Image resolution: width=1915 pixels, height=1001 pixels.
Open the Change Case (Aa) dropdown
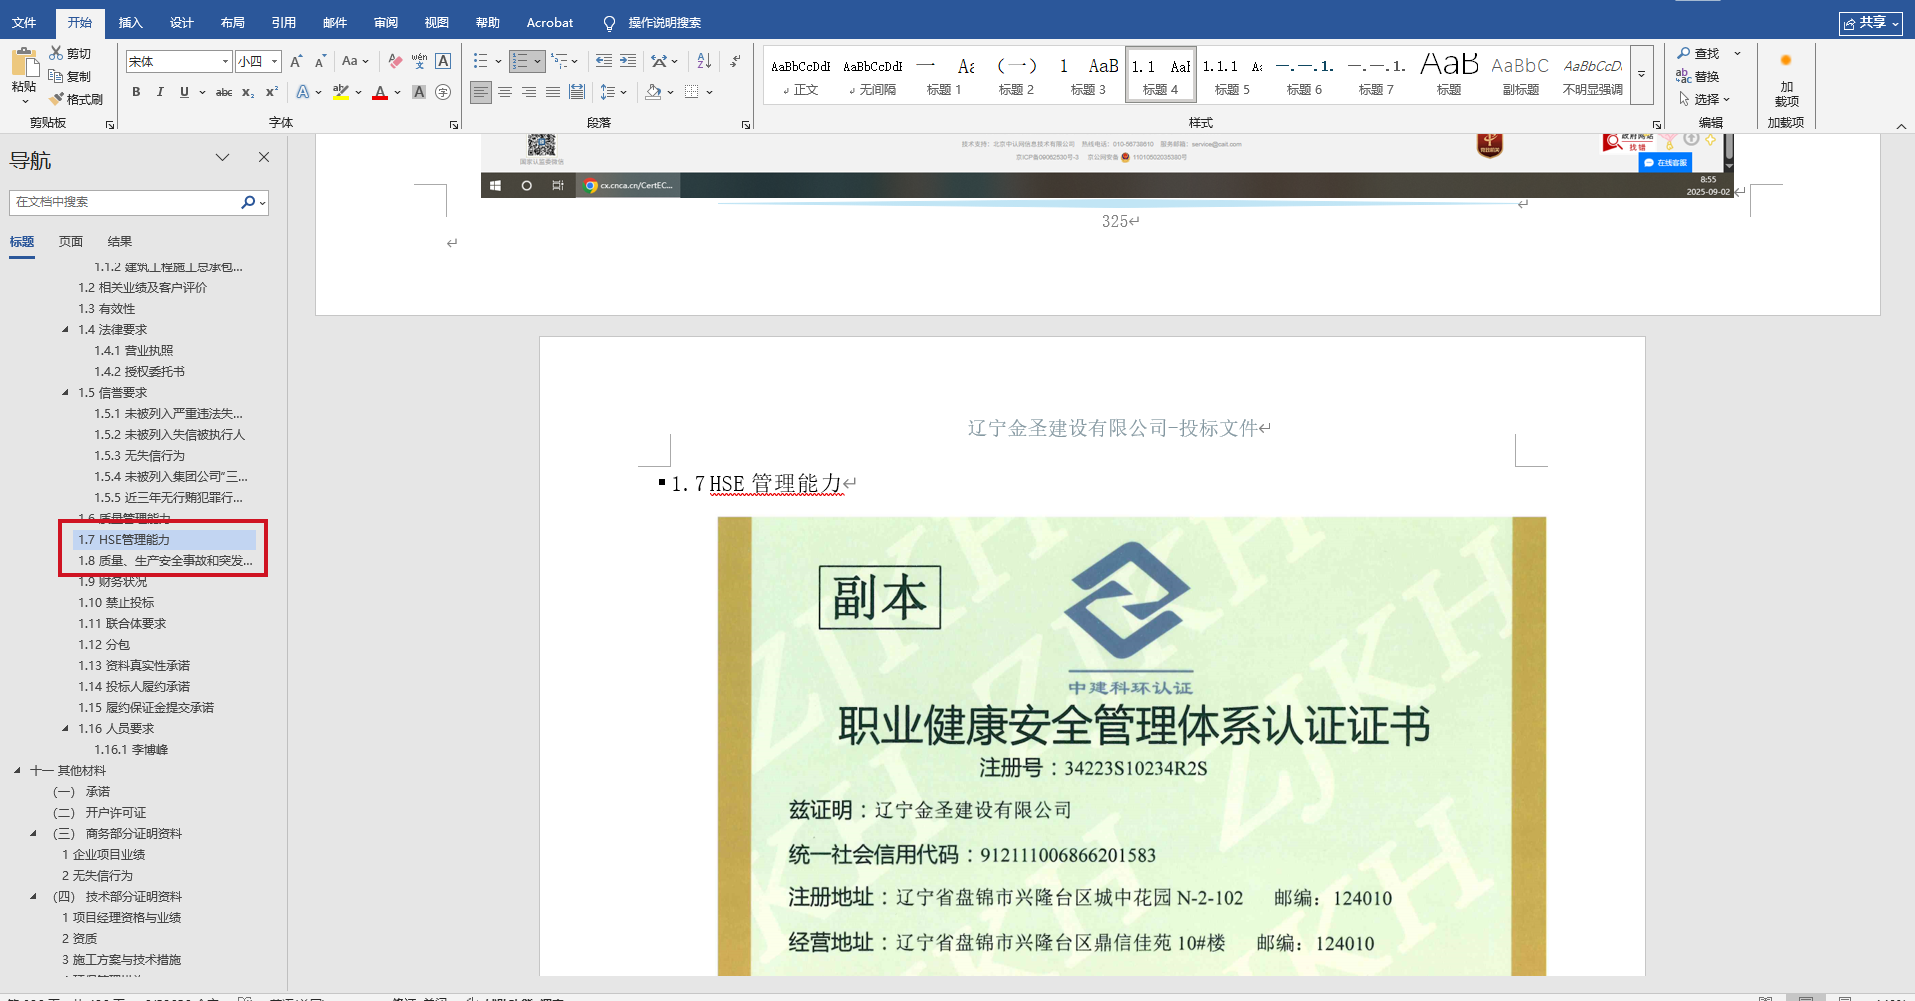coord(355,62)
